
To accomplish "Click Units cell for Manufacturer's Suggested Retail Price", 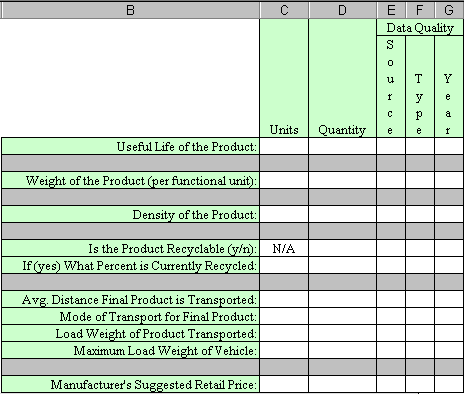I will tap(284, 384).
